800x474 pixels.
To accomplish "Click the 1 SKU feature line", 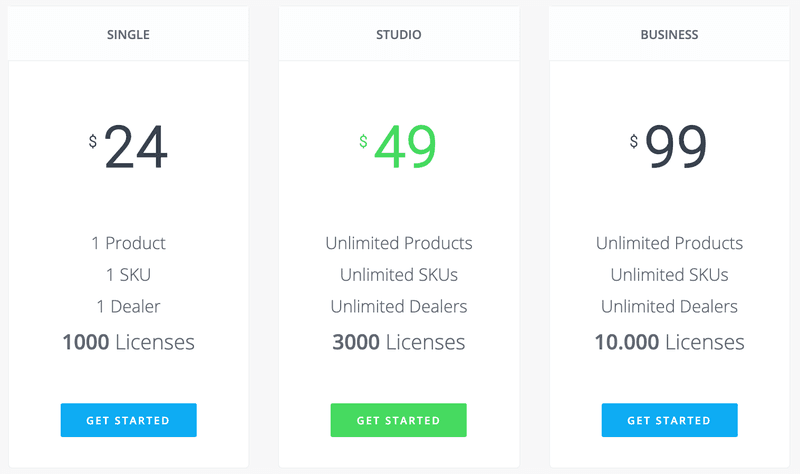I will [x=128, y=275].
